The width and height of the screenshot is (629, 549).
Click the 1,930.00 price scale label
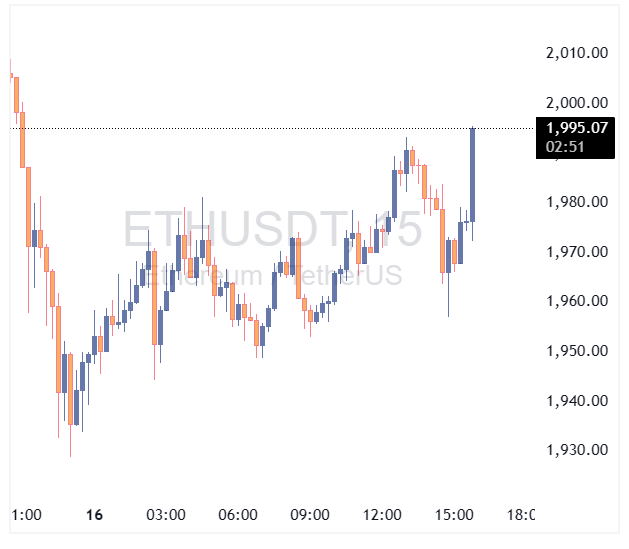tap(577, 450)
